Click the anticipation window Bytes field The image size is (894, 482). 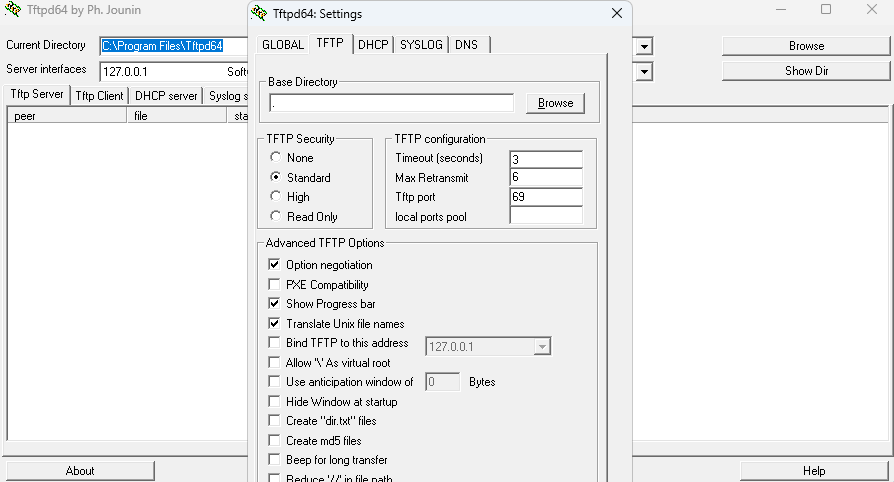point(442,382)
